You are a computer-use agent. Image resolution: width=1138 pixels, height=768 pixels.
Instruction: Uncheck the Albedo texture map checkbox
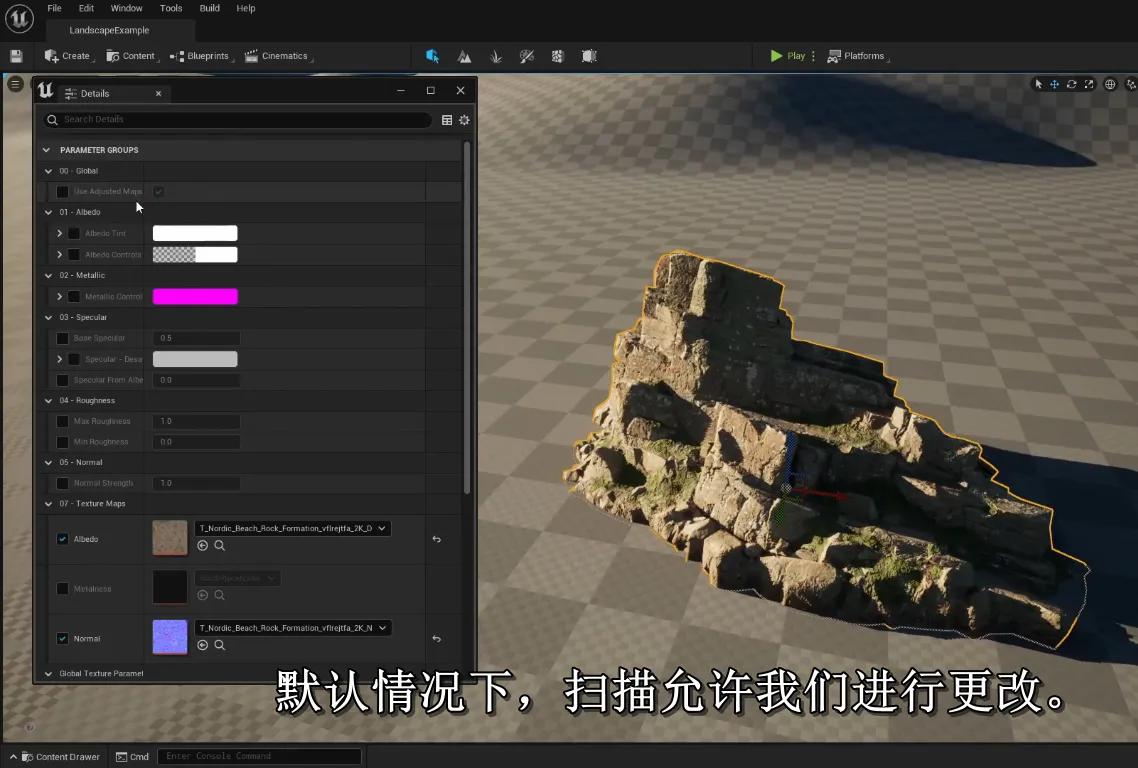63,539
